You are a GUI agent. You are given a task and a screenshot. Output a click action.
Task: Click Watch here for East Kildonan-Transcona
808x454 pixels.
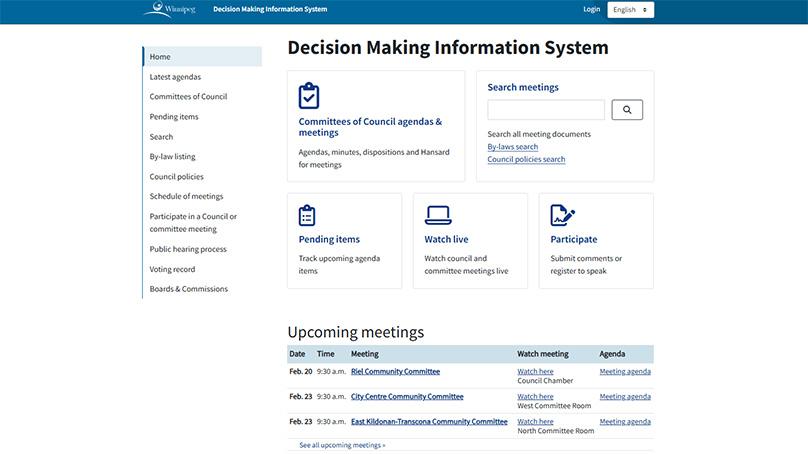535,422
